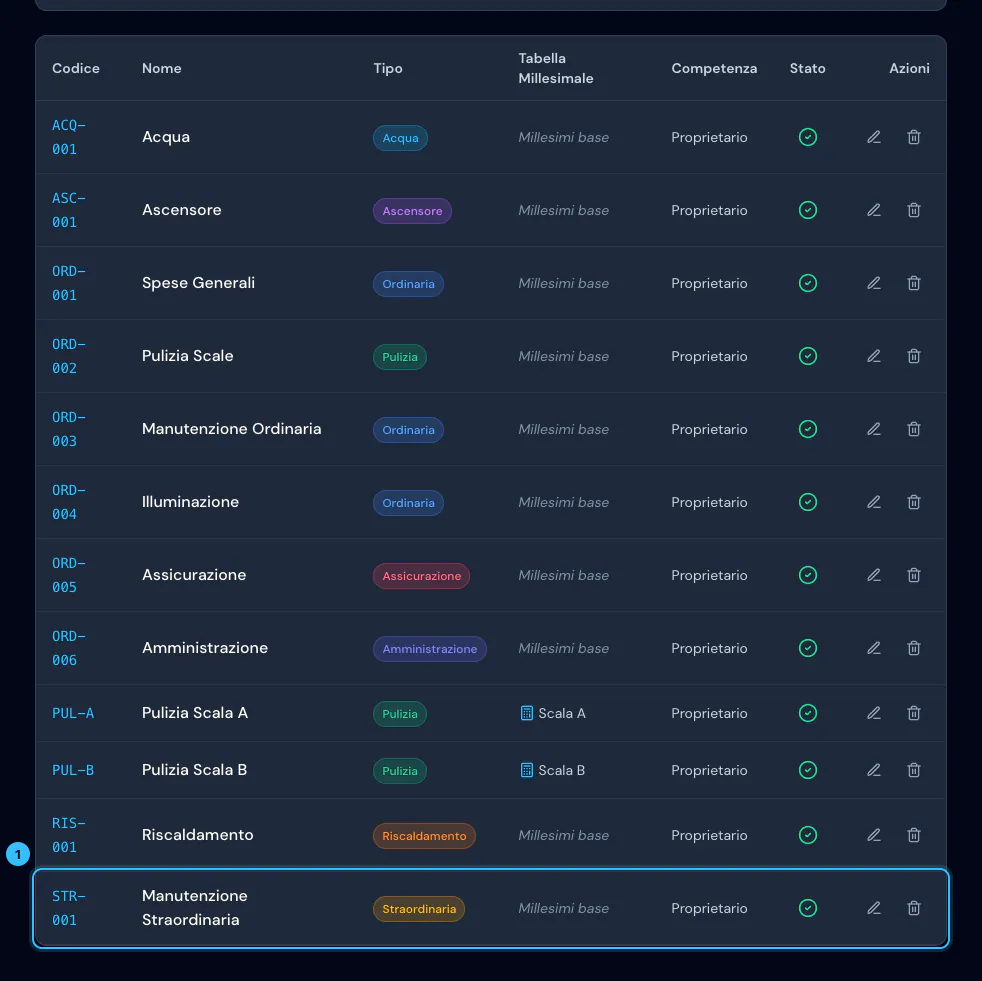Image resolution: width=982 pixels, height=981 pixels.
Task: Remove Illuminazione using trash icon
Action: [914, 502]
